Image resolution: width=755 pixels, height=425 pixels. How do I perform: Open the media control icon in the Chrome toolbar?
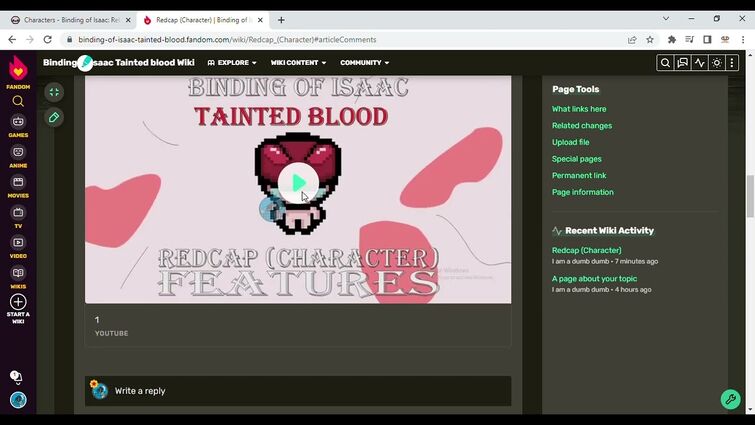pos(690,39)
